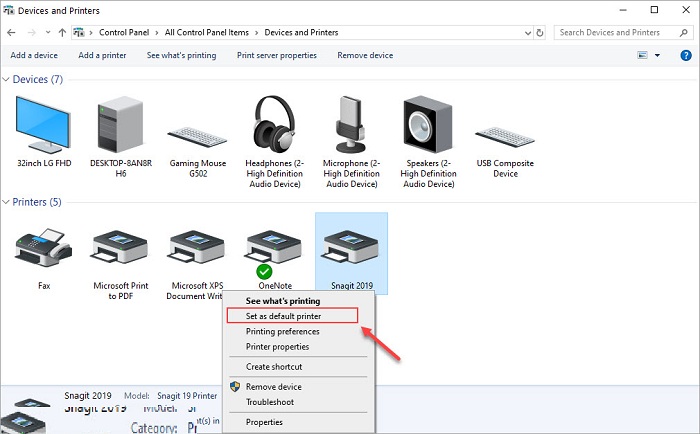Collapse the Printers (5) section
This screenshot has width=700, height=434.
pyautogui.click(x=6, y=202)
